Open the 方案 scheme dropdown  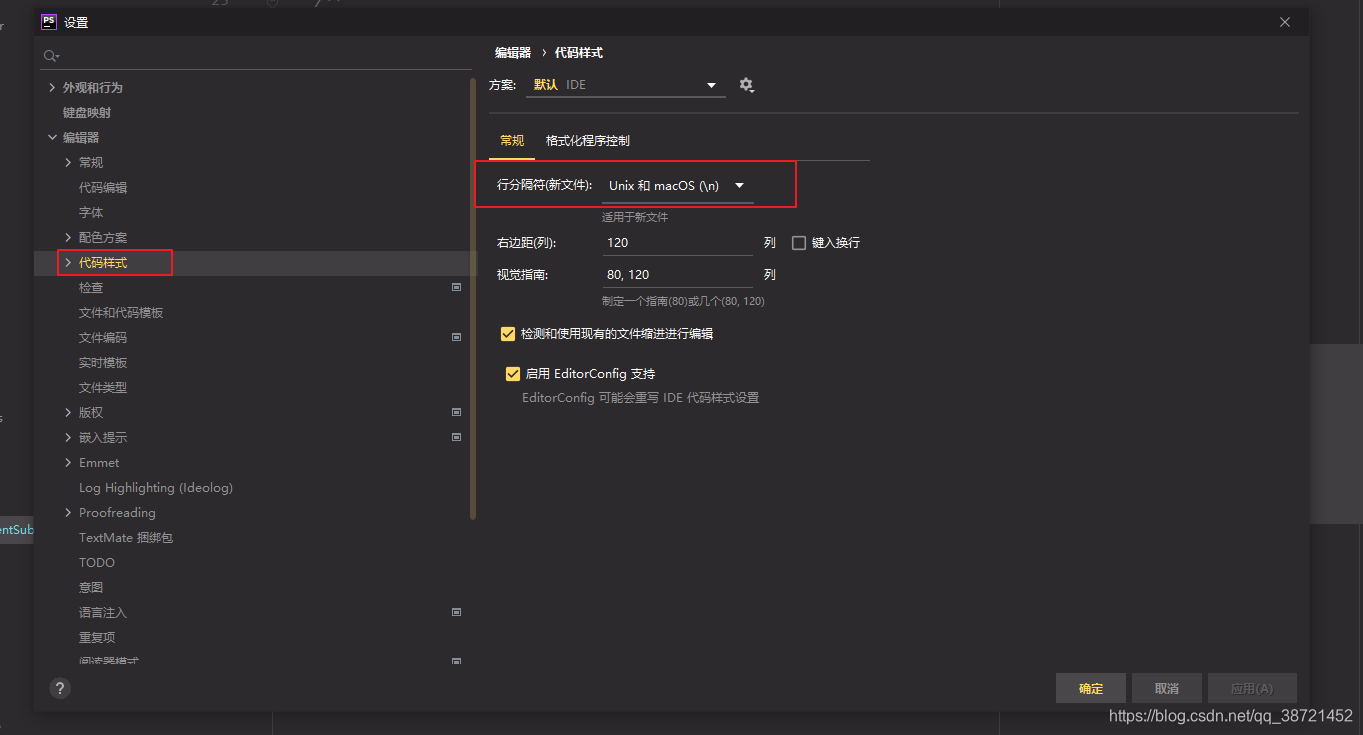coord(626,85)
